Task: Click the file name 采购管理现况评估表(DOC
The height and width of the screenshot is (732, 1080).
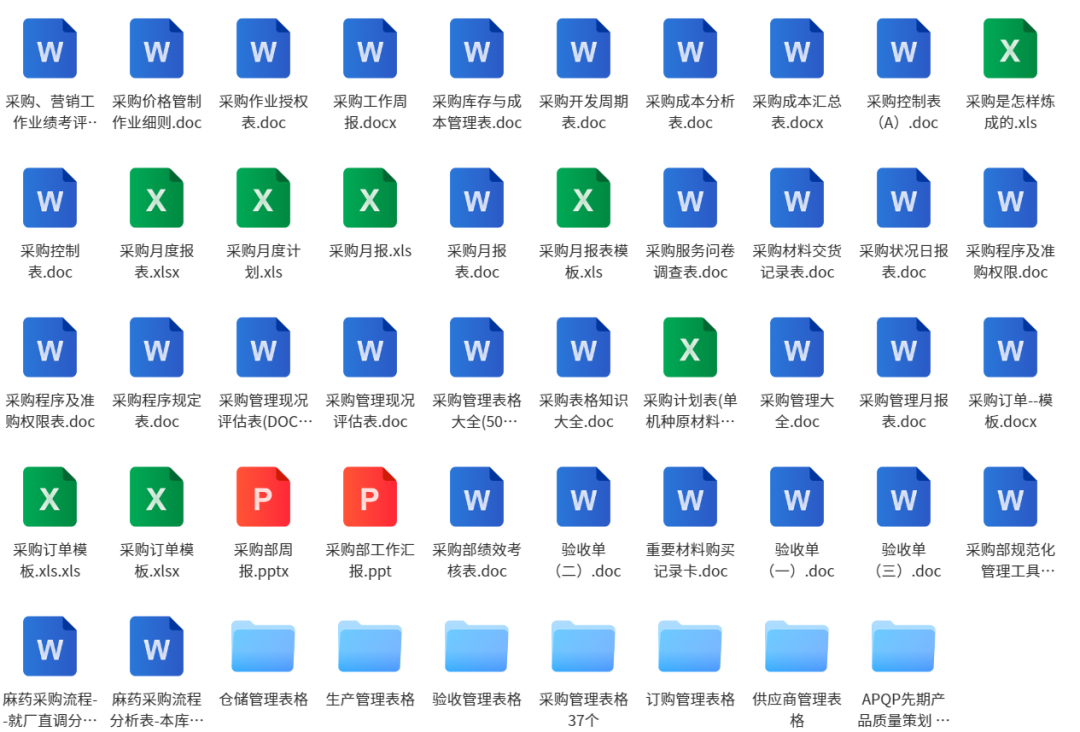Action: pos(264,410)
